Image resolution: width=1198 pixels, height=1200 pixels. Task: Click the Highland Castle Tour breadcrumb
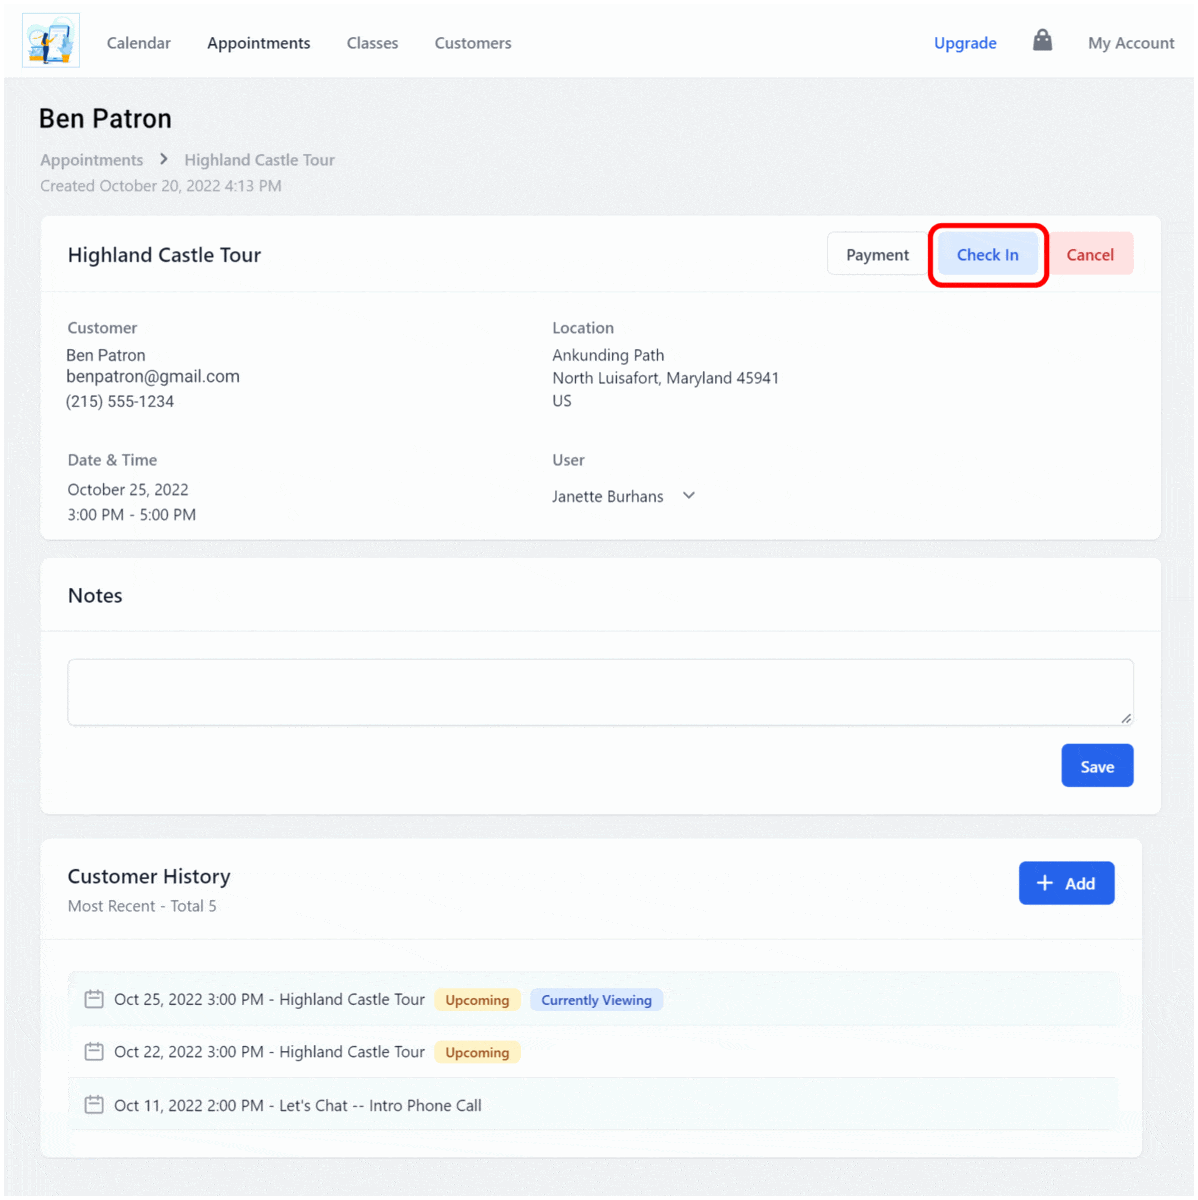259,160
